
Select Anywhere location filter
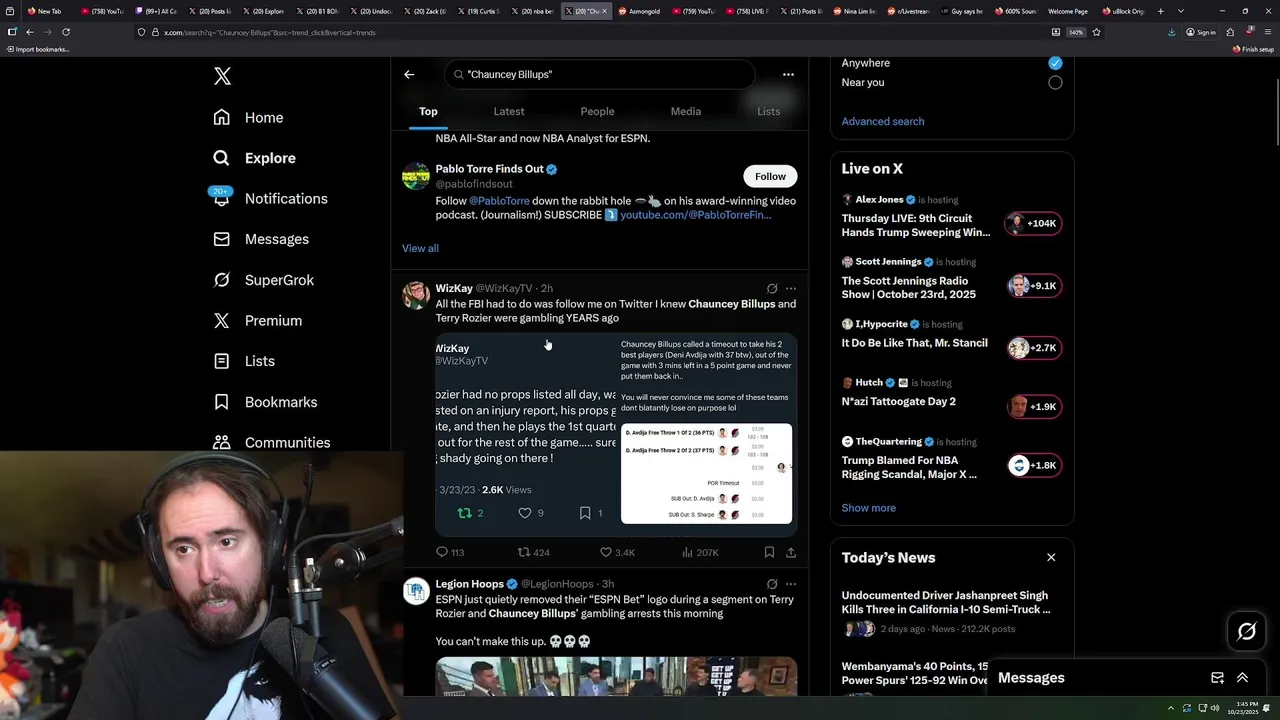click(x=1055, y=62)
